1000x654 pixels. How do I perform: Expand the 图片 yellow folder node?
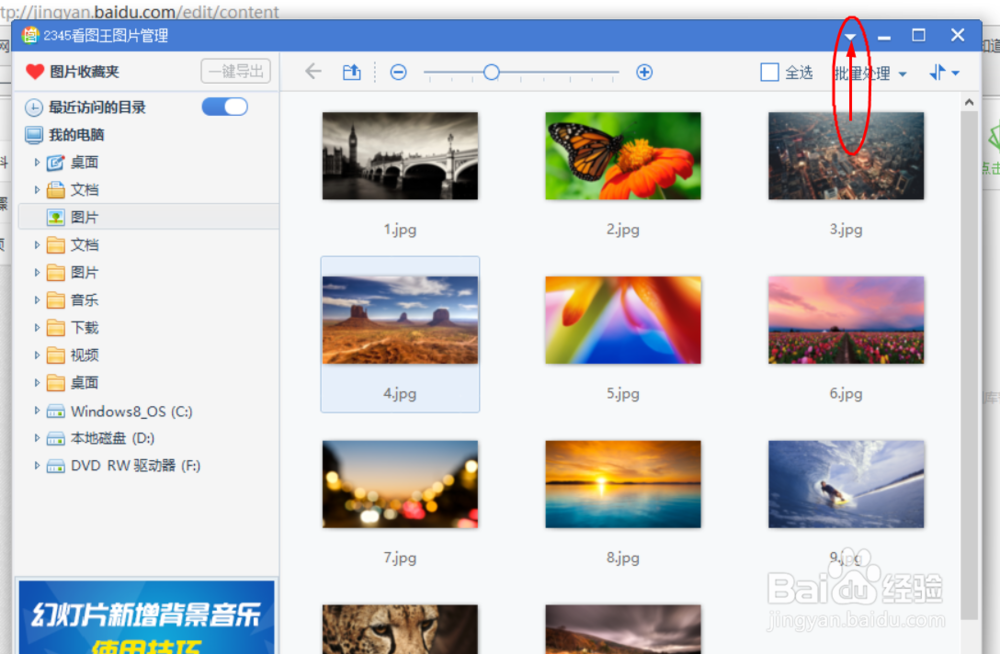point(37,272)
